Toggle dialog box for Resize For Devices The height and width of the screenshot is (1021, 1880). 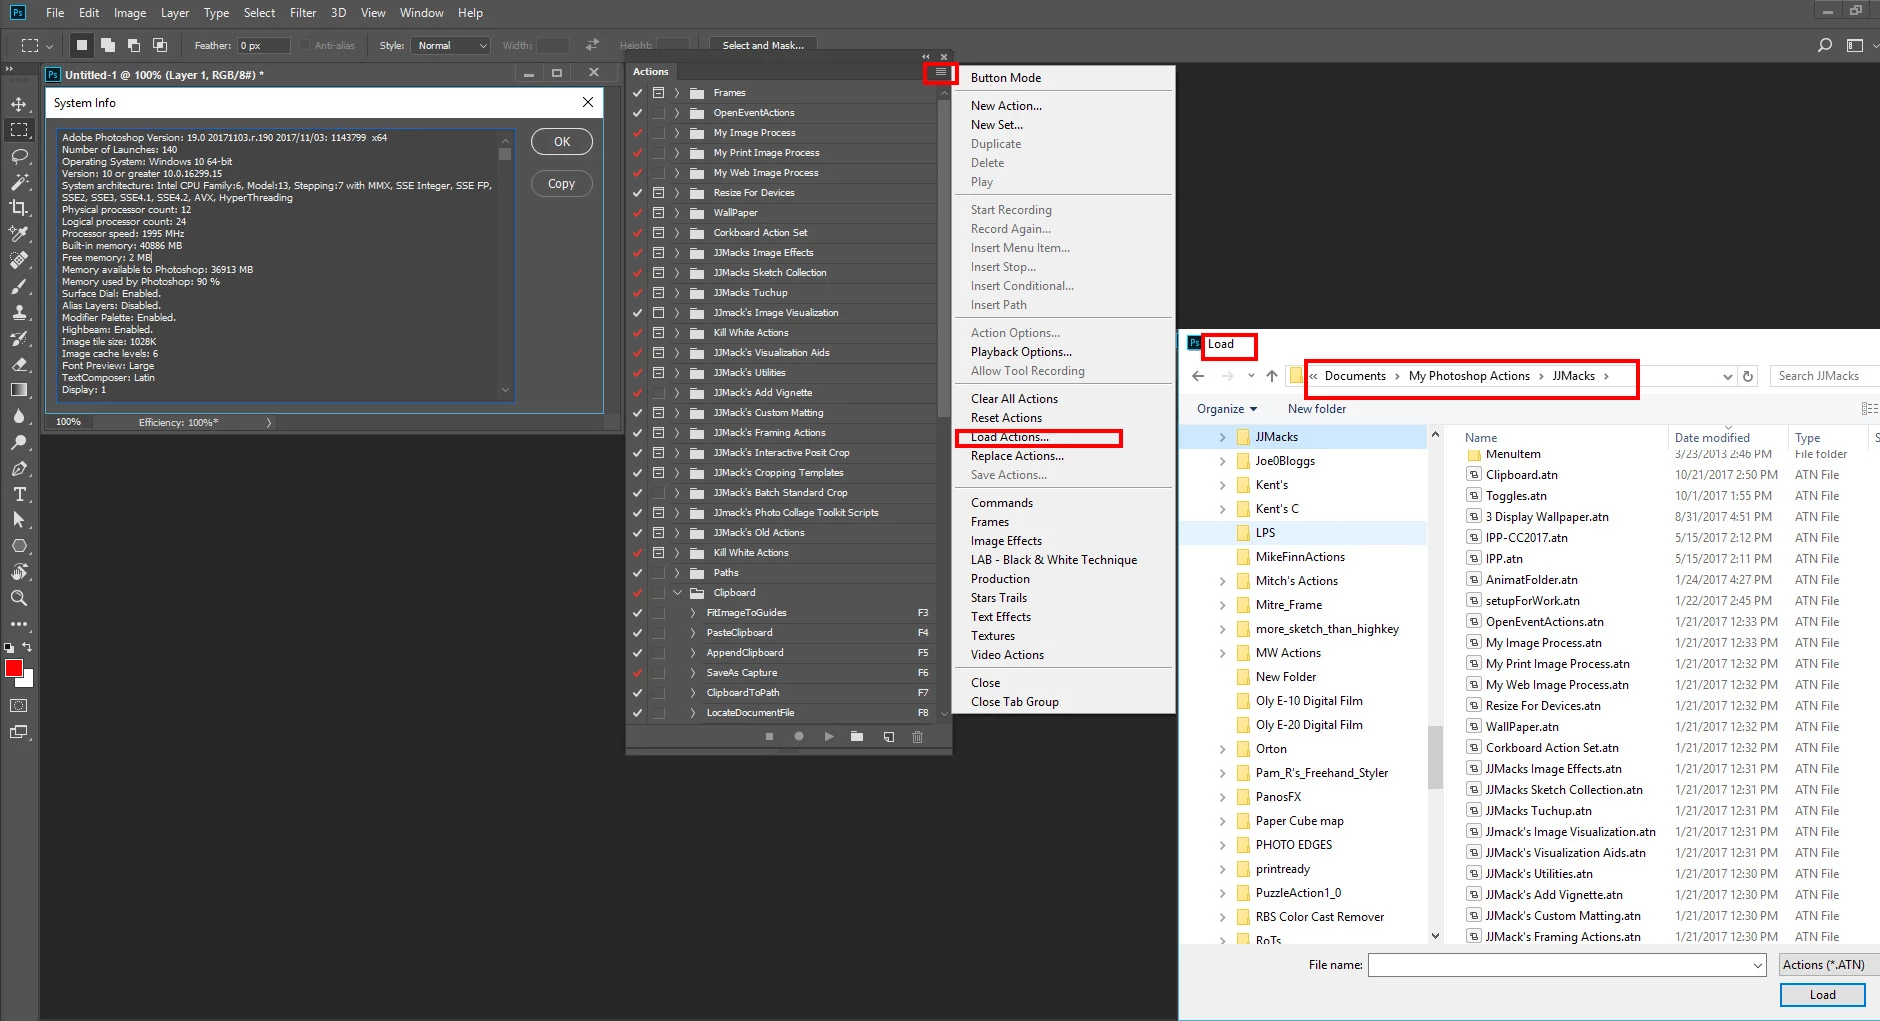(658, 193)
